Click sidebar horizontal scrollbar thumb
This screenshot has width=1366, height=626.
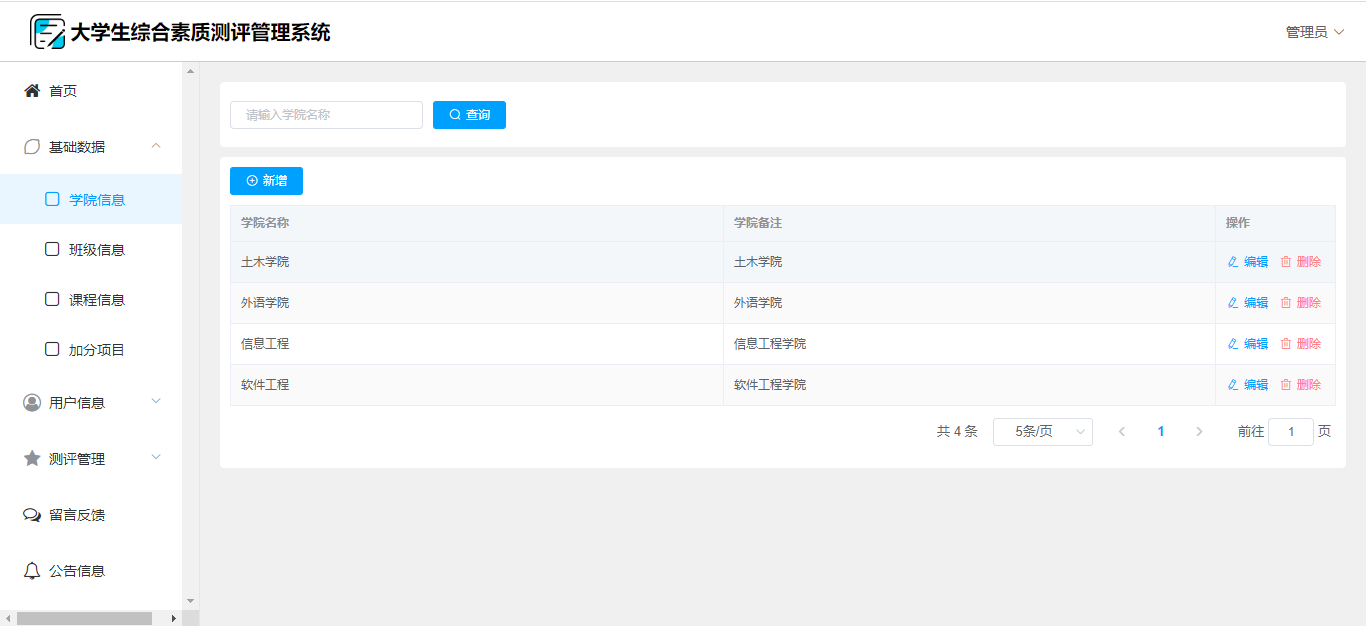coord(84,618)
